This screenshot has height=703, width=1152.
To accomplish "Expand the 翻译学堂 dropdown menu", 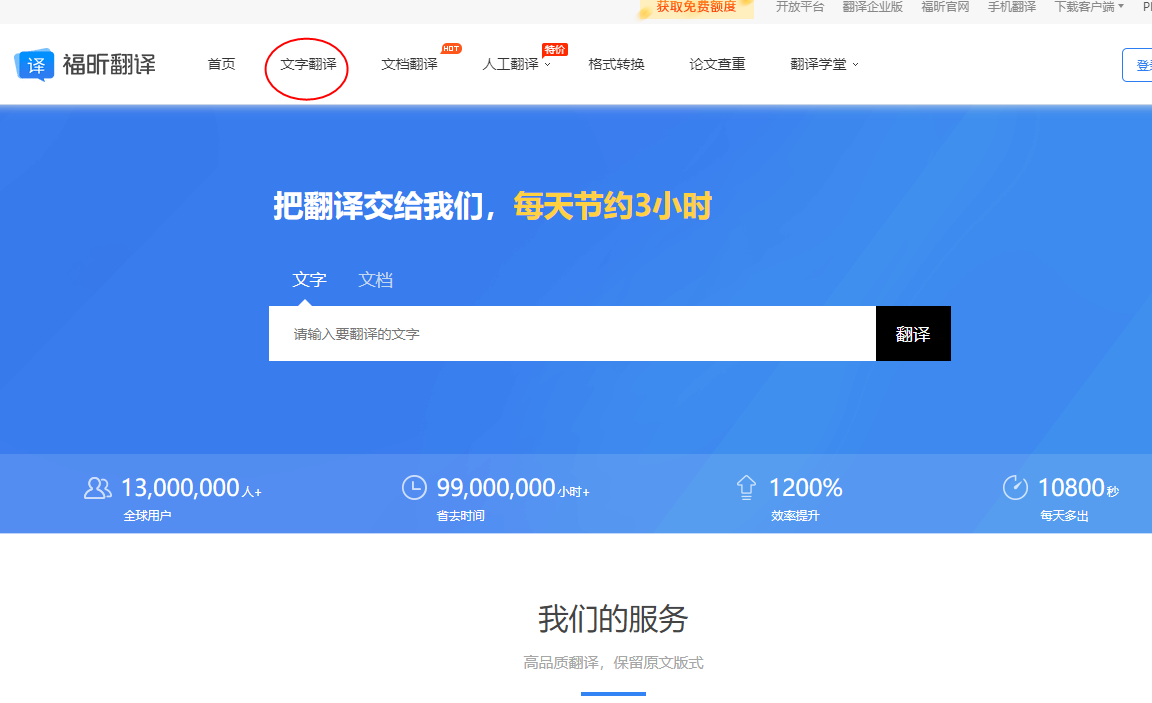I will click(x=824, y=65).
